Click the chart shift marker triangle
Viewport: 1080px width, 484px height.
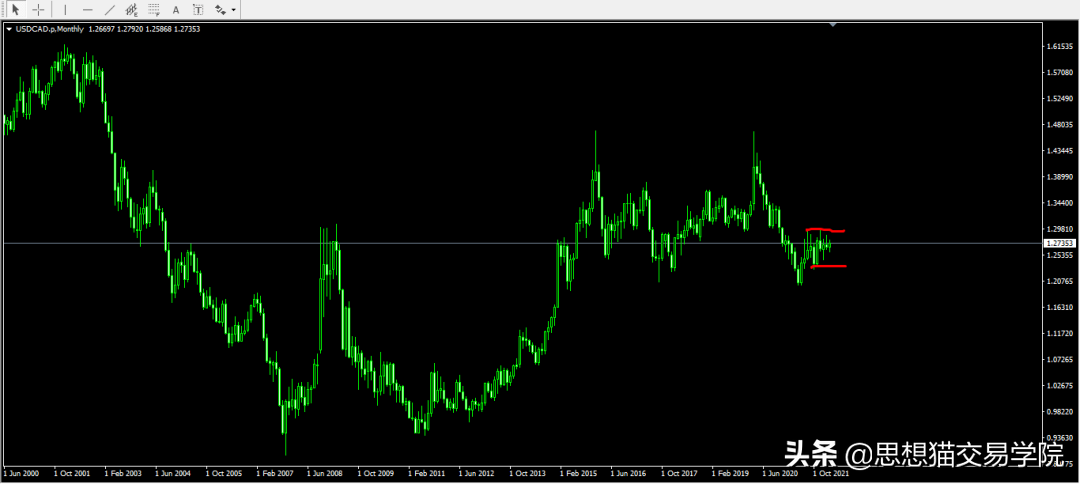click(x=833, y=25)
